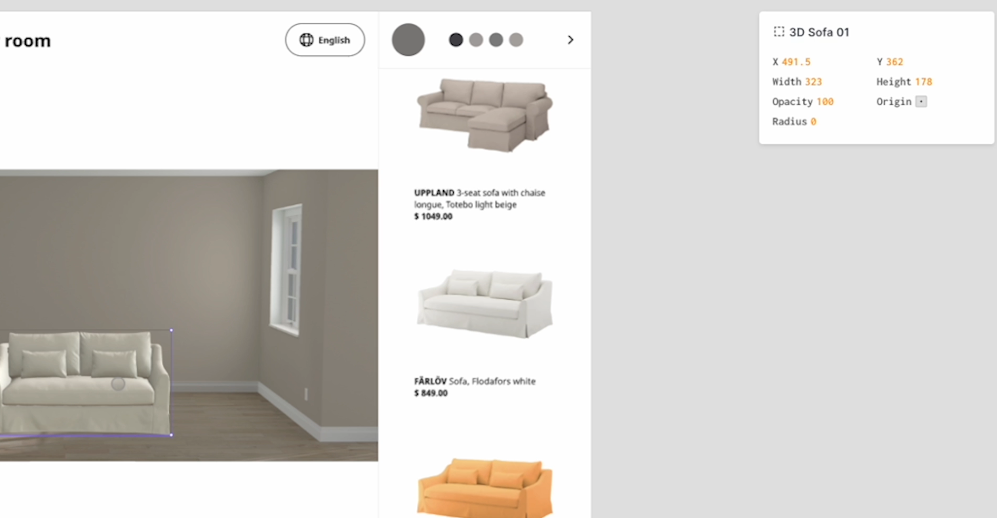Edit the Y position value 362
The width and height of the screenshot is (997, 518).
(x=895, y=62)
